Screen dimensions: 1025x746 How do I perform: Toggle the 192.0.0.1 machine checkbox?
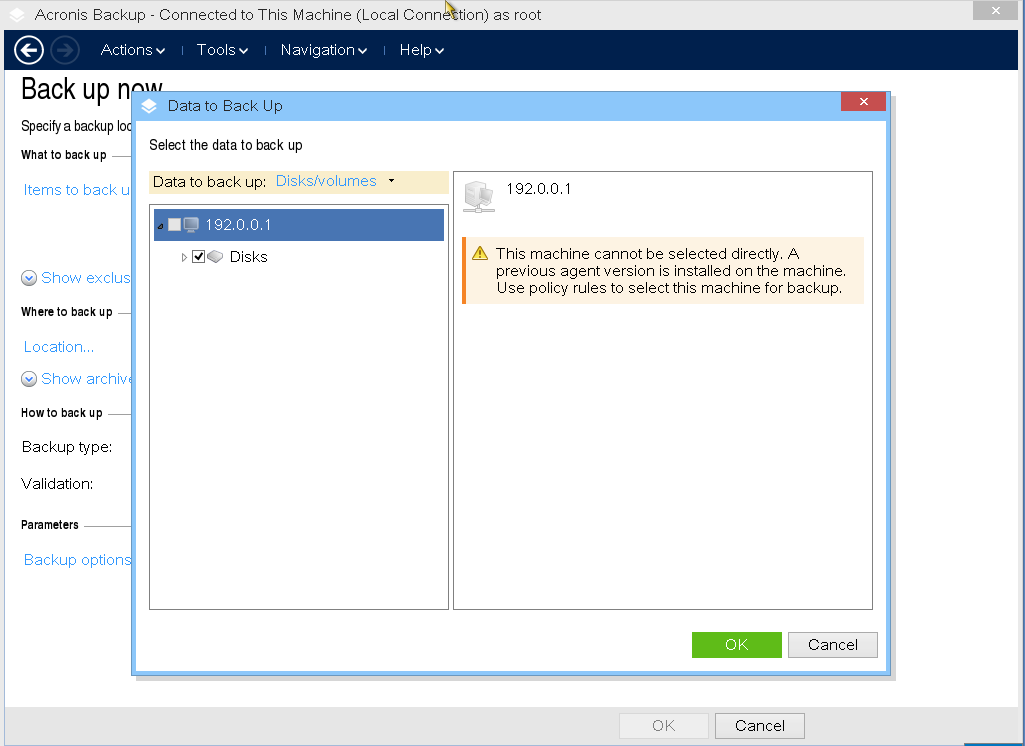click(175, 225)
